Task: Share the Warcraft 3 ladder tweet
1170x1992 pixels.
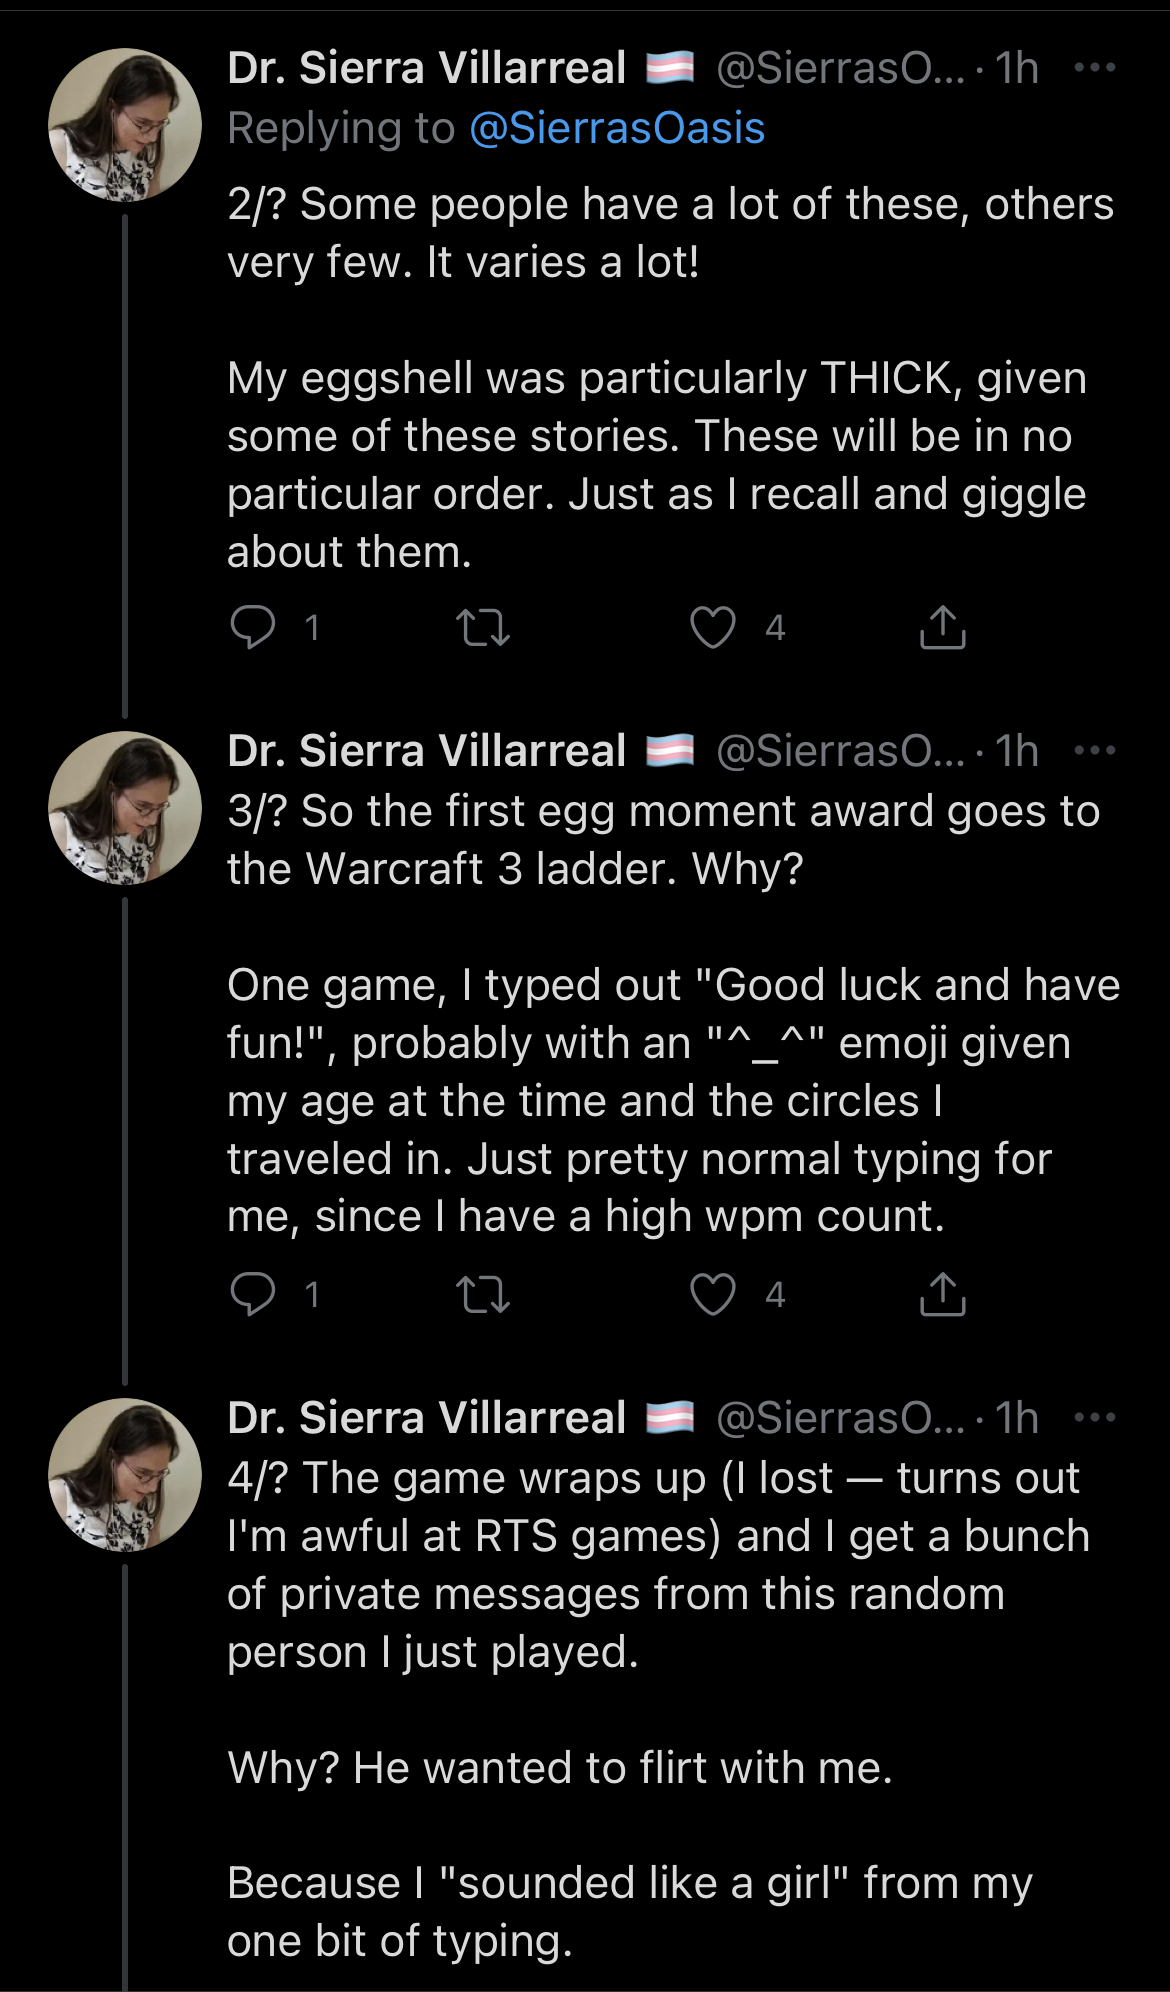Action: [942, 1294]
